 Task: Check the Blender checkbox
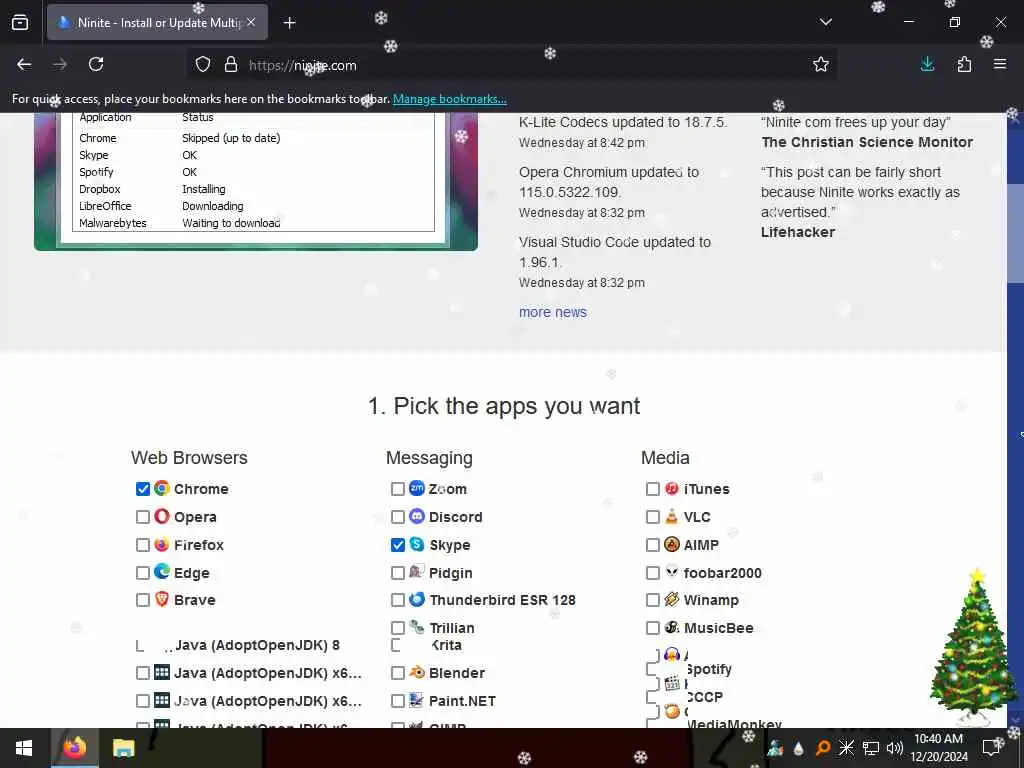pos(397,673)
